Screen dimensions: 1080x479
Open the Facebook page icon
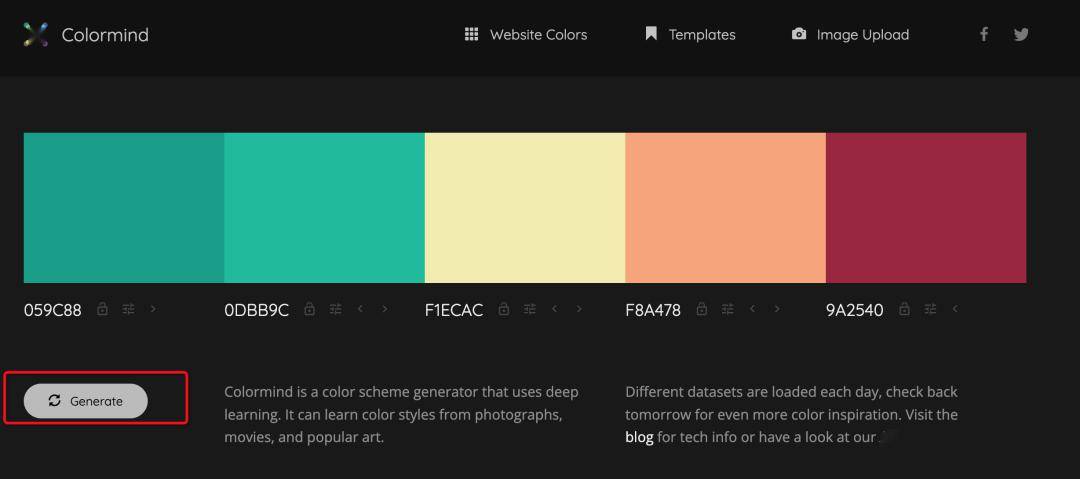(x=984, y=34)
